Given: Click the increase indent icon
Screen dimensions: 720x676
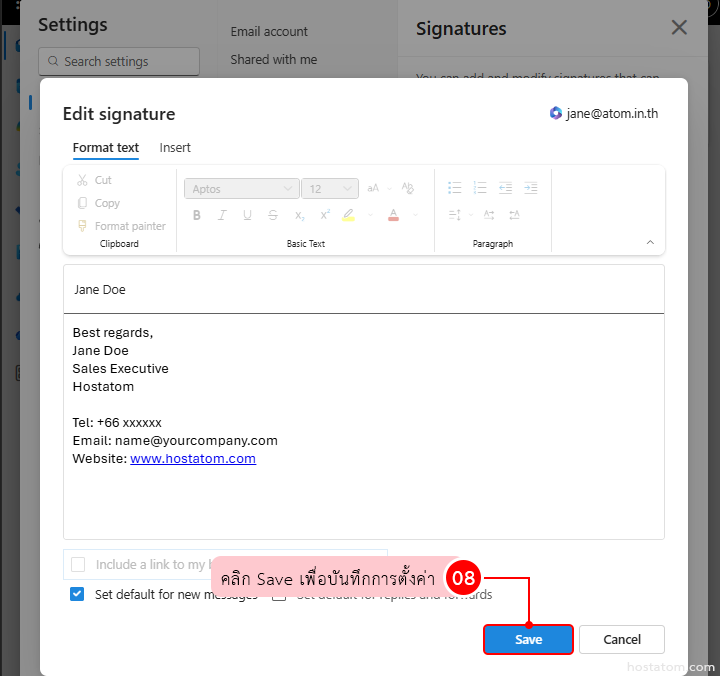Looking at the screenshot, I should coord(530,188).
